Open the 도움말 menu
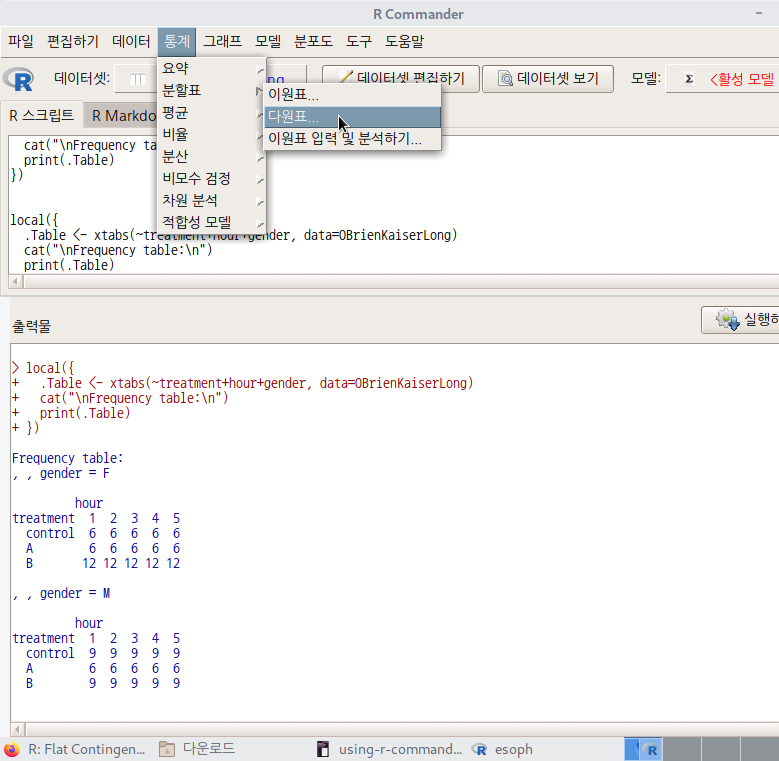The height and width of the screenshot is (761, 779). [404, 41]
